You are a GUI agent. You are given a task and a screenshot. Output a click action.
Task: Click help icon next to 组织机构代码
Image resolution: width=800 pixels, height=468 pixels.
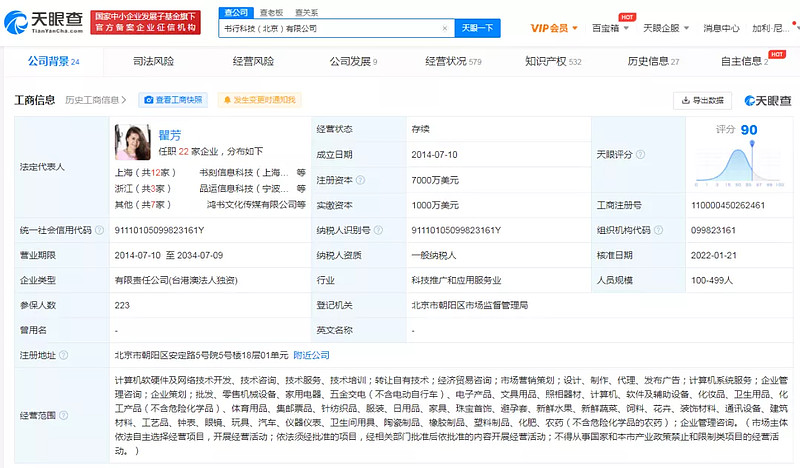coord(658,230)
